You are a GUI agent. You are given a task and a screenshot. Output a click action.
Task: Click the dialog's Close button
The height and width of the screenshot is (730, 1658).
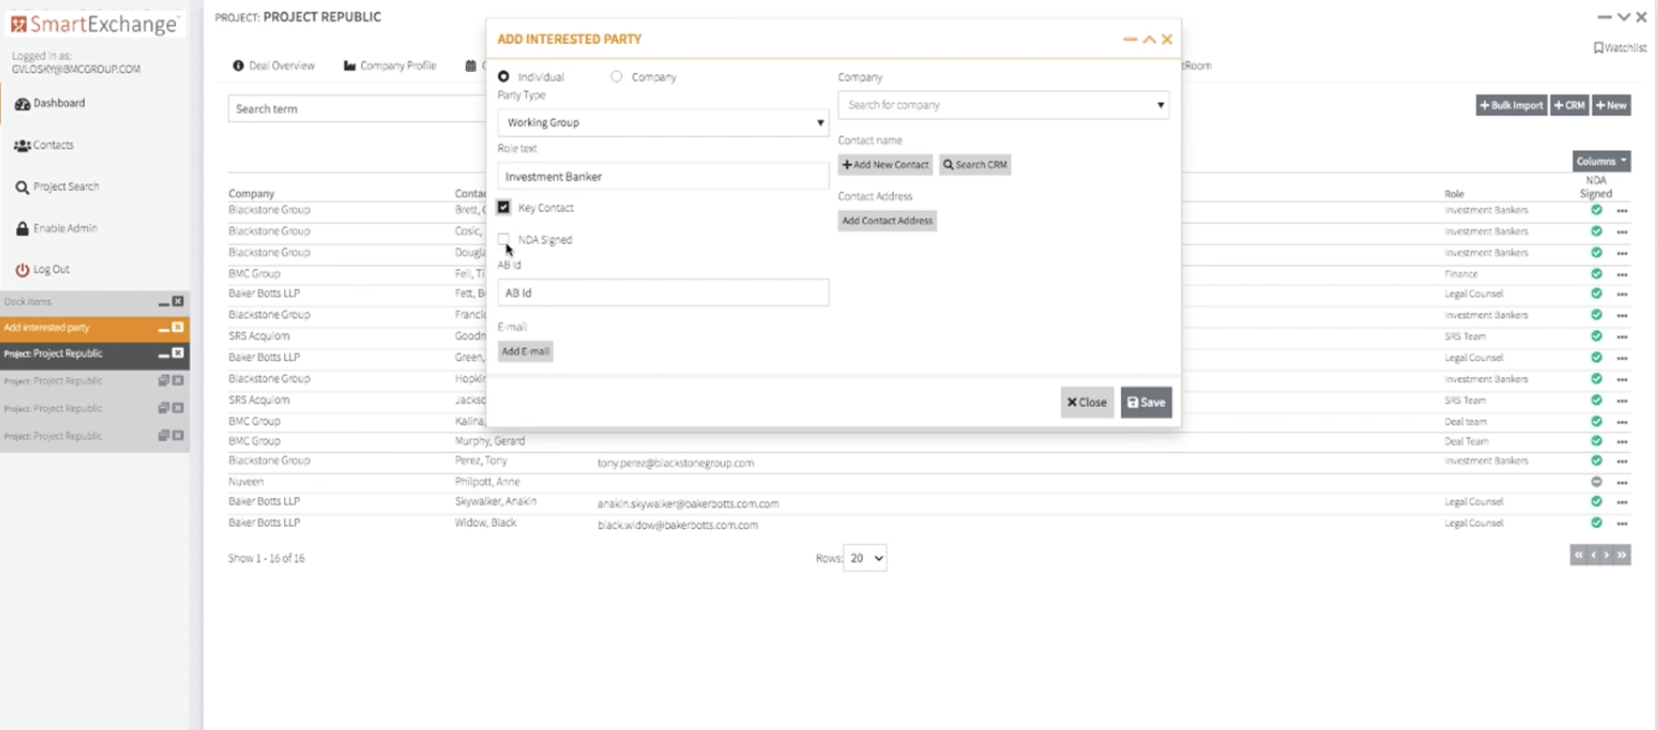(x=1087, y=403)
